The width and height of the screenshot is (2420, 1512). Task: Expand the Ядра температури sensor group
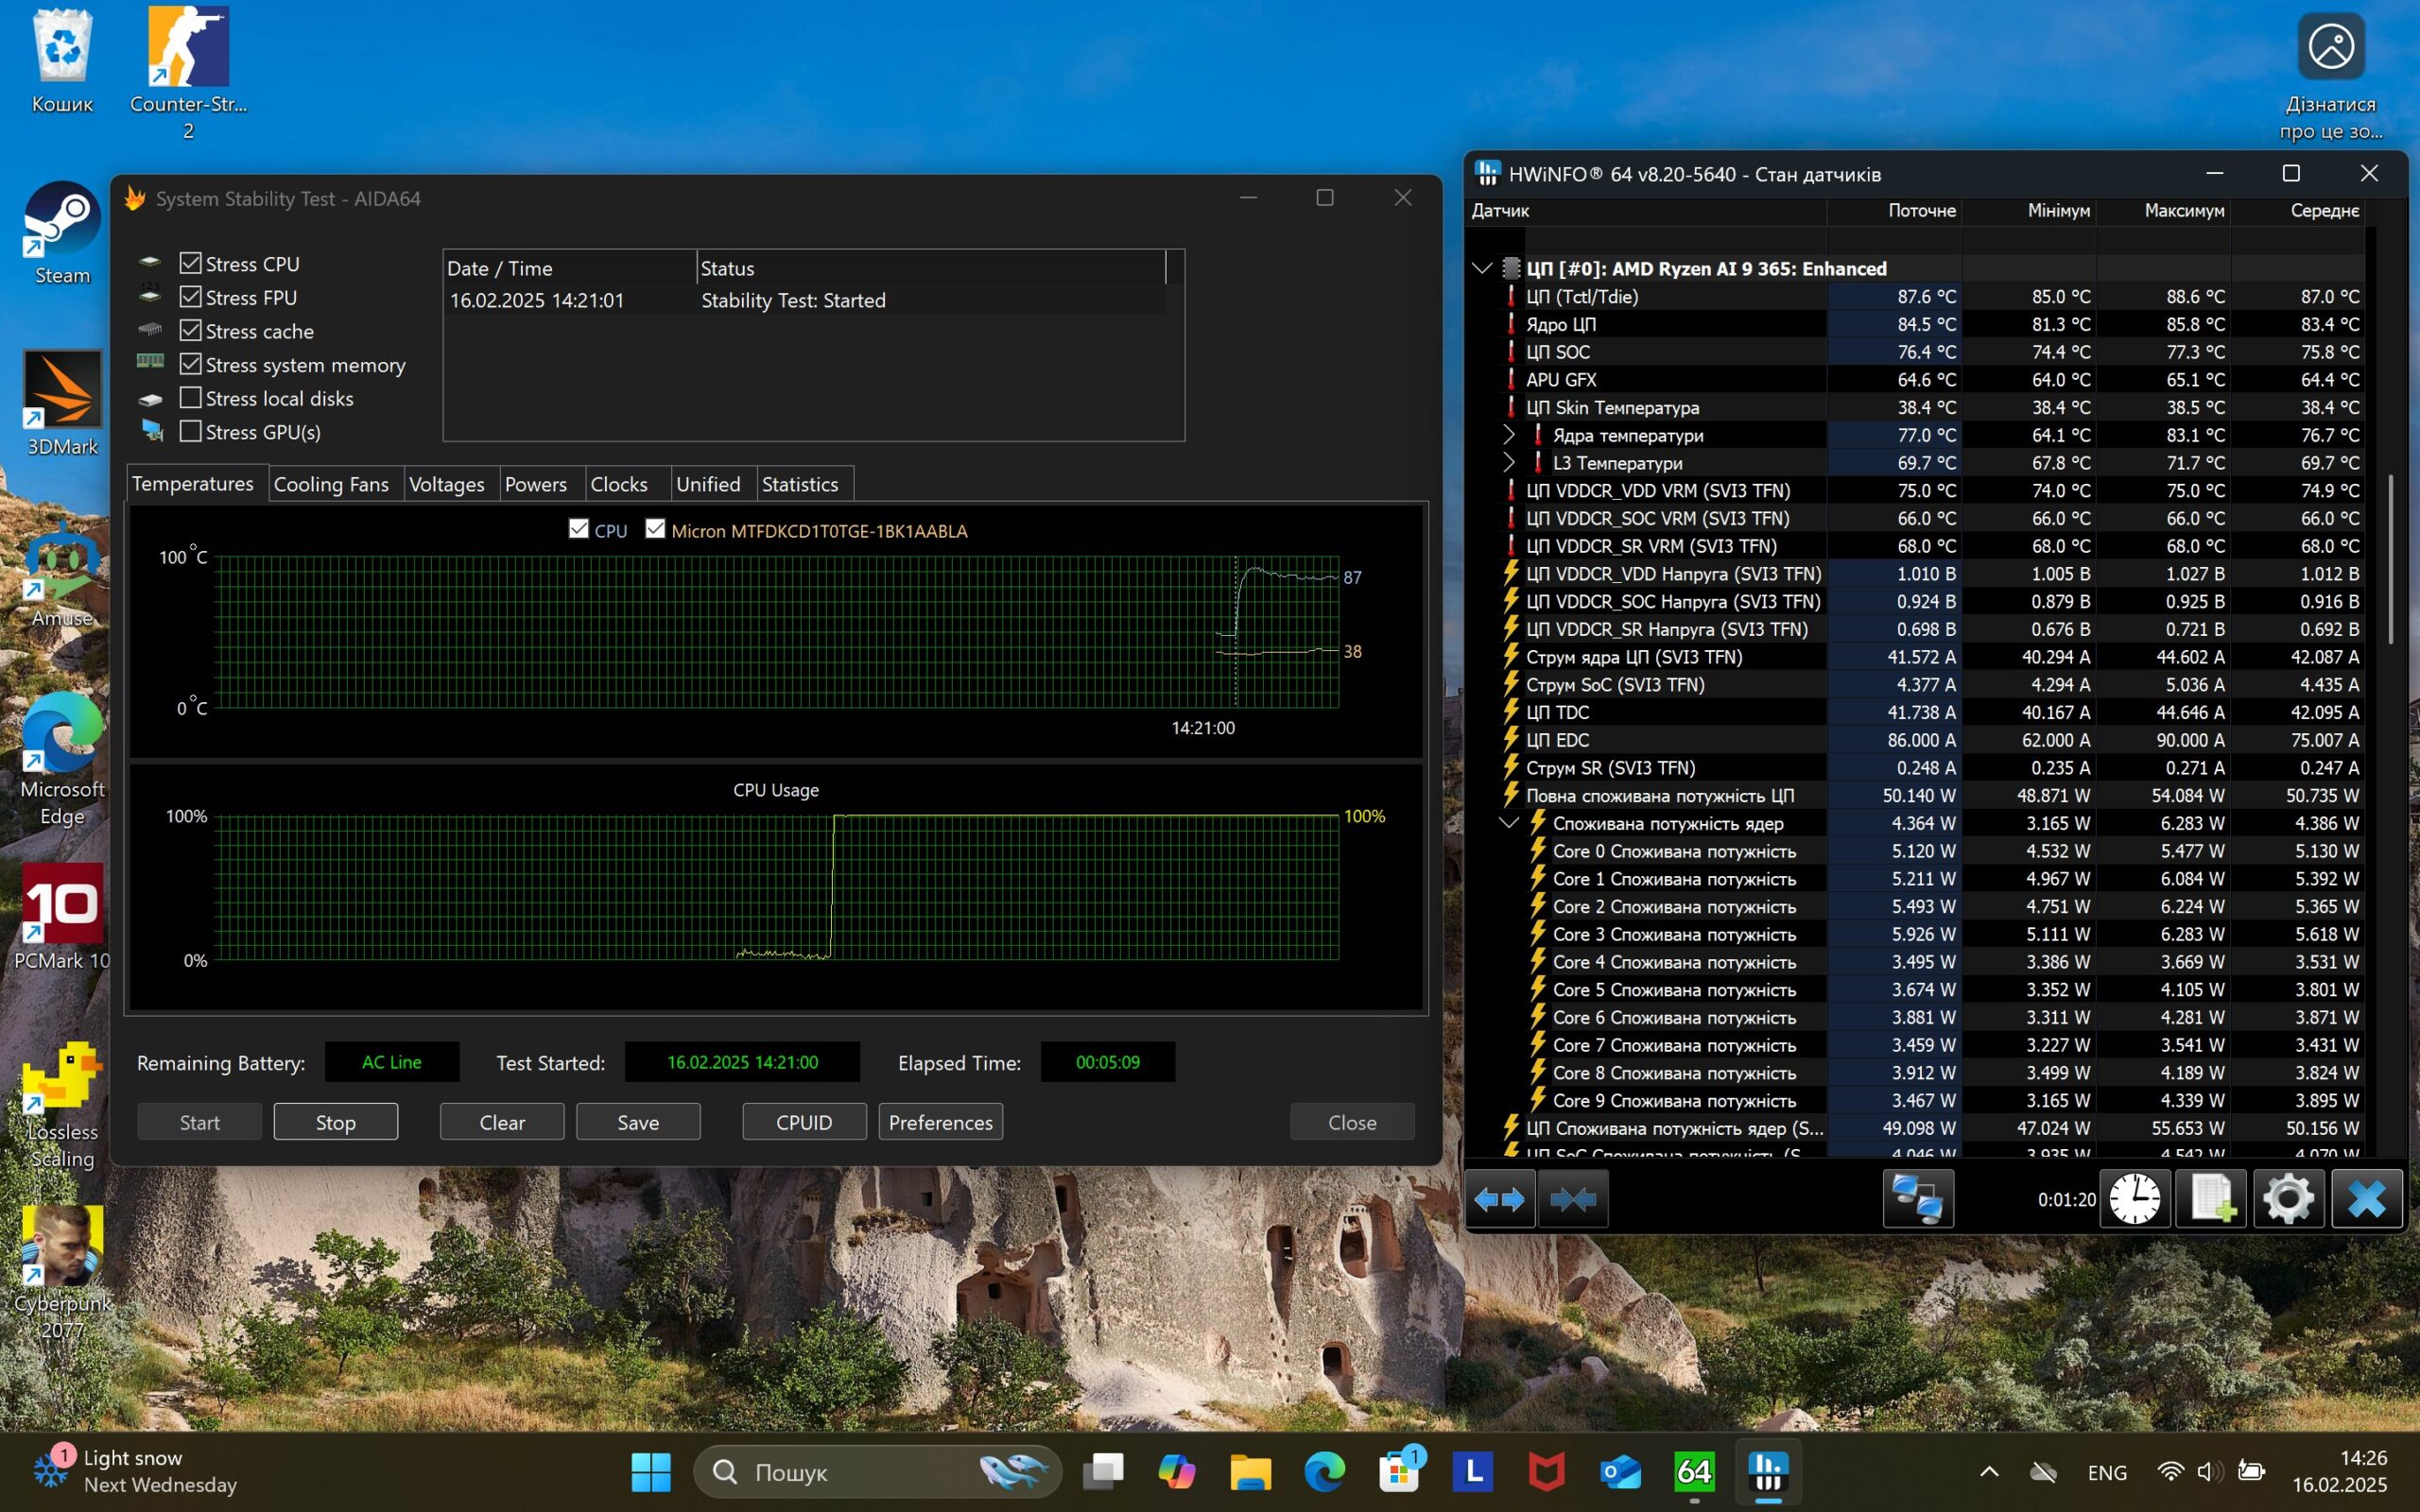coord(1509,435)
